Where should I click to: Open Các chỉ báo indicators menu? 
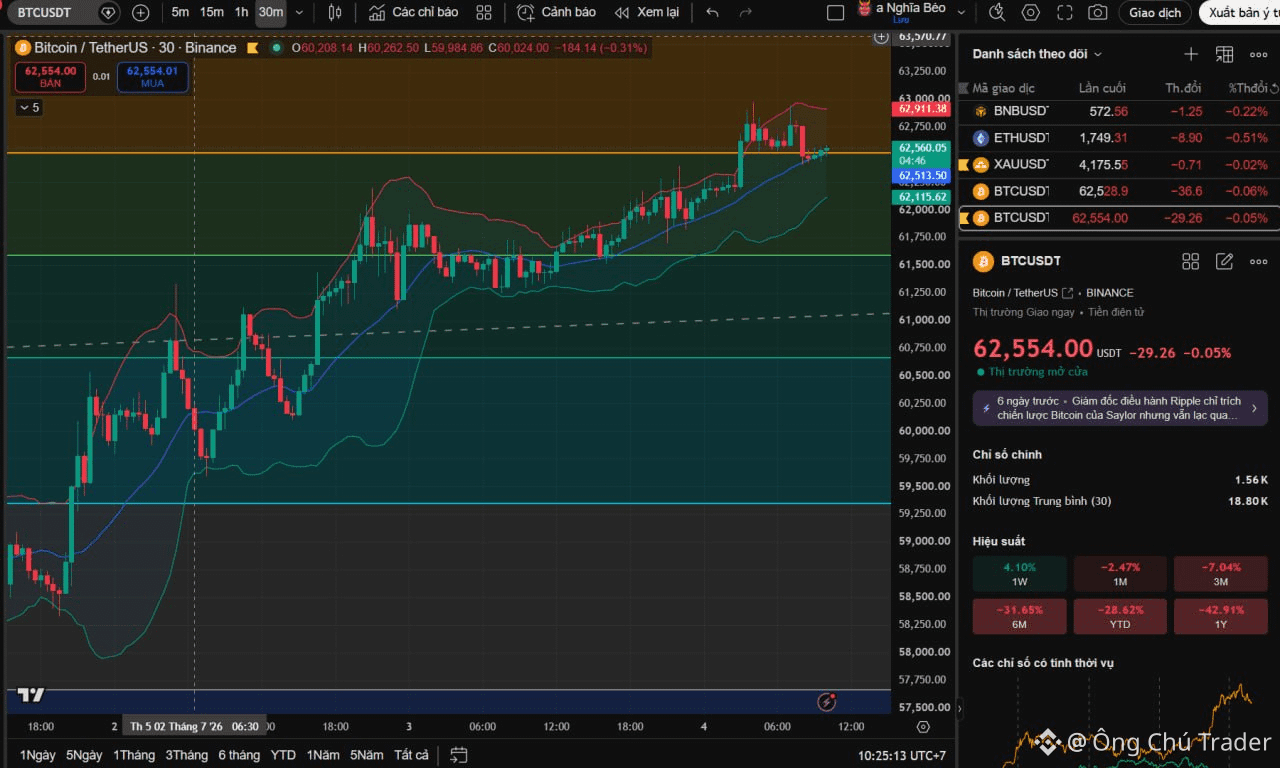coord(413,12)
